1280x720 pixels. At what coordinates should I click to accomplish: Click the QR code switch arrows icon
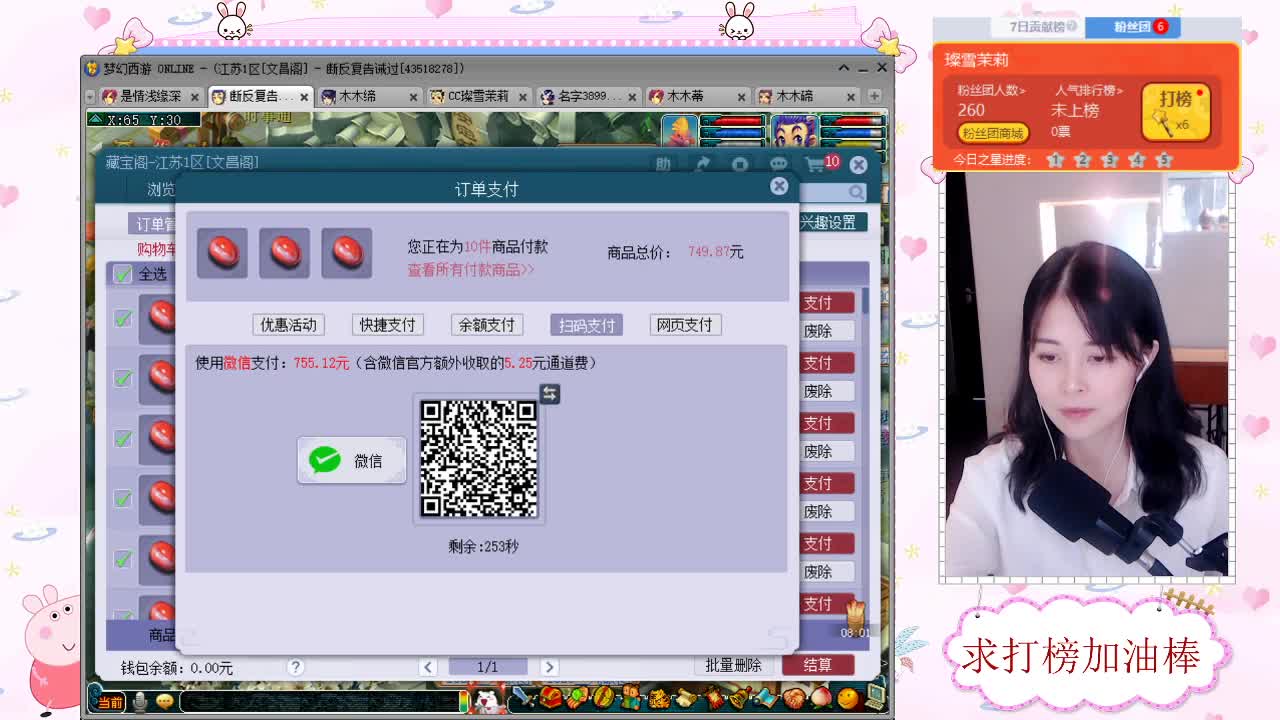click(x=549, y=393)
